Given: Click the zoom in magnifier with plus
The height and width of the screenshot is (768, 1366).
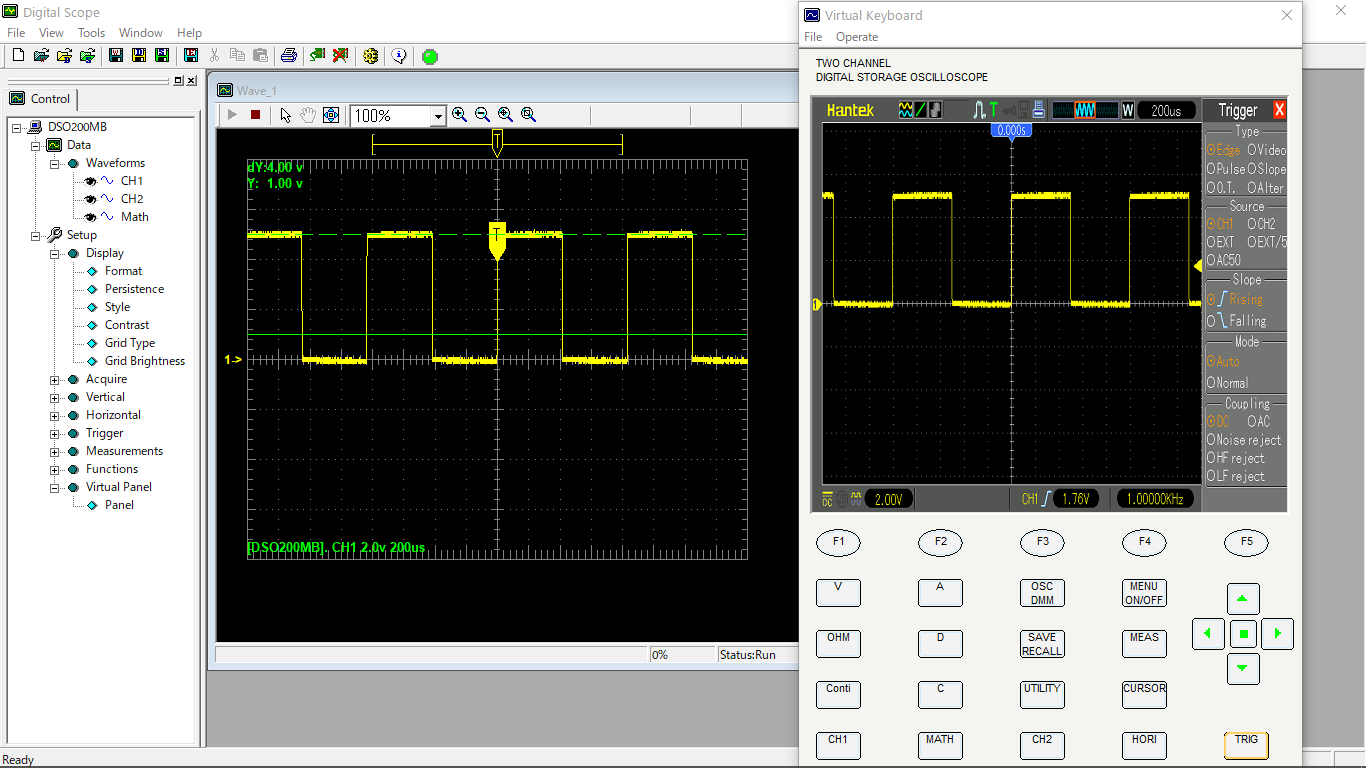Looking at the screenshot, I should (459, 115).
